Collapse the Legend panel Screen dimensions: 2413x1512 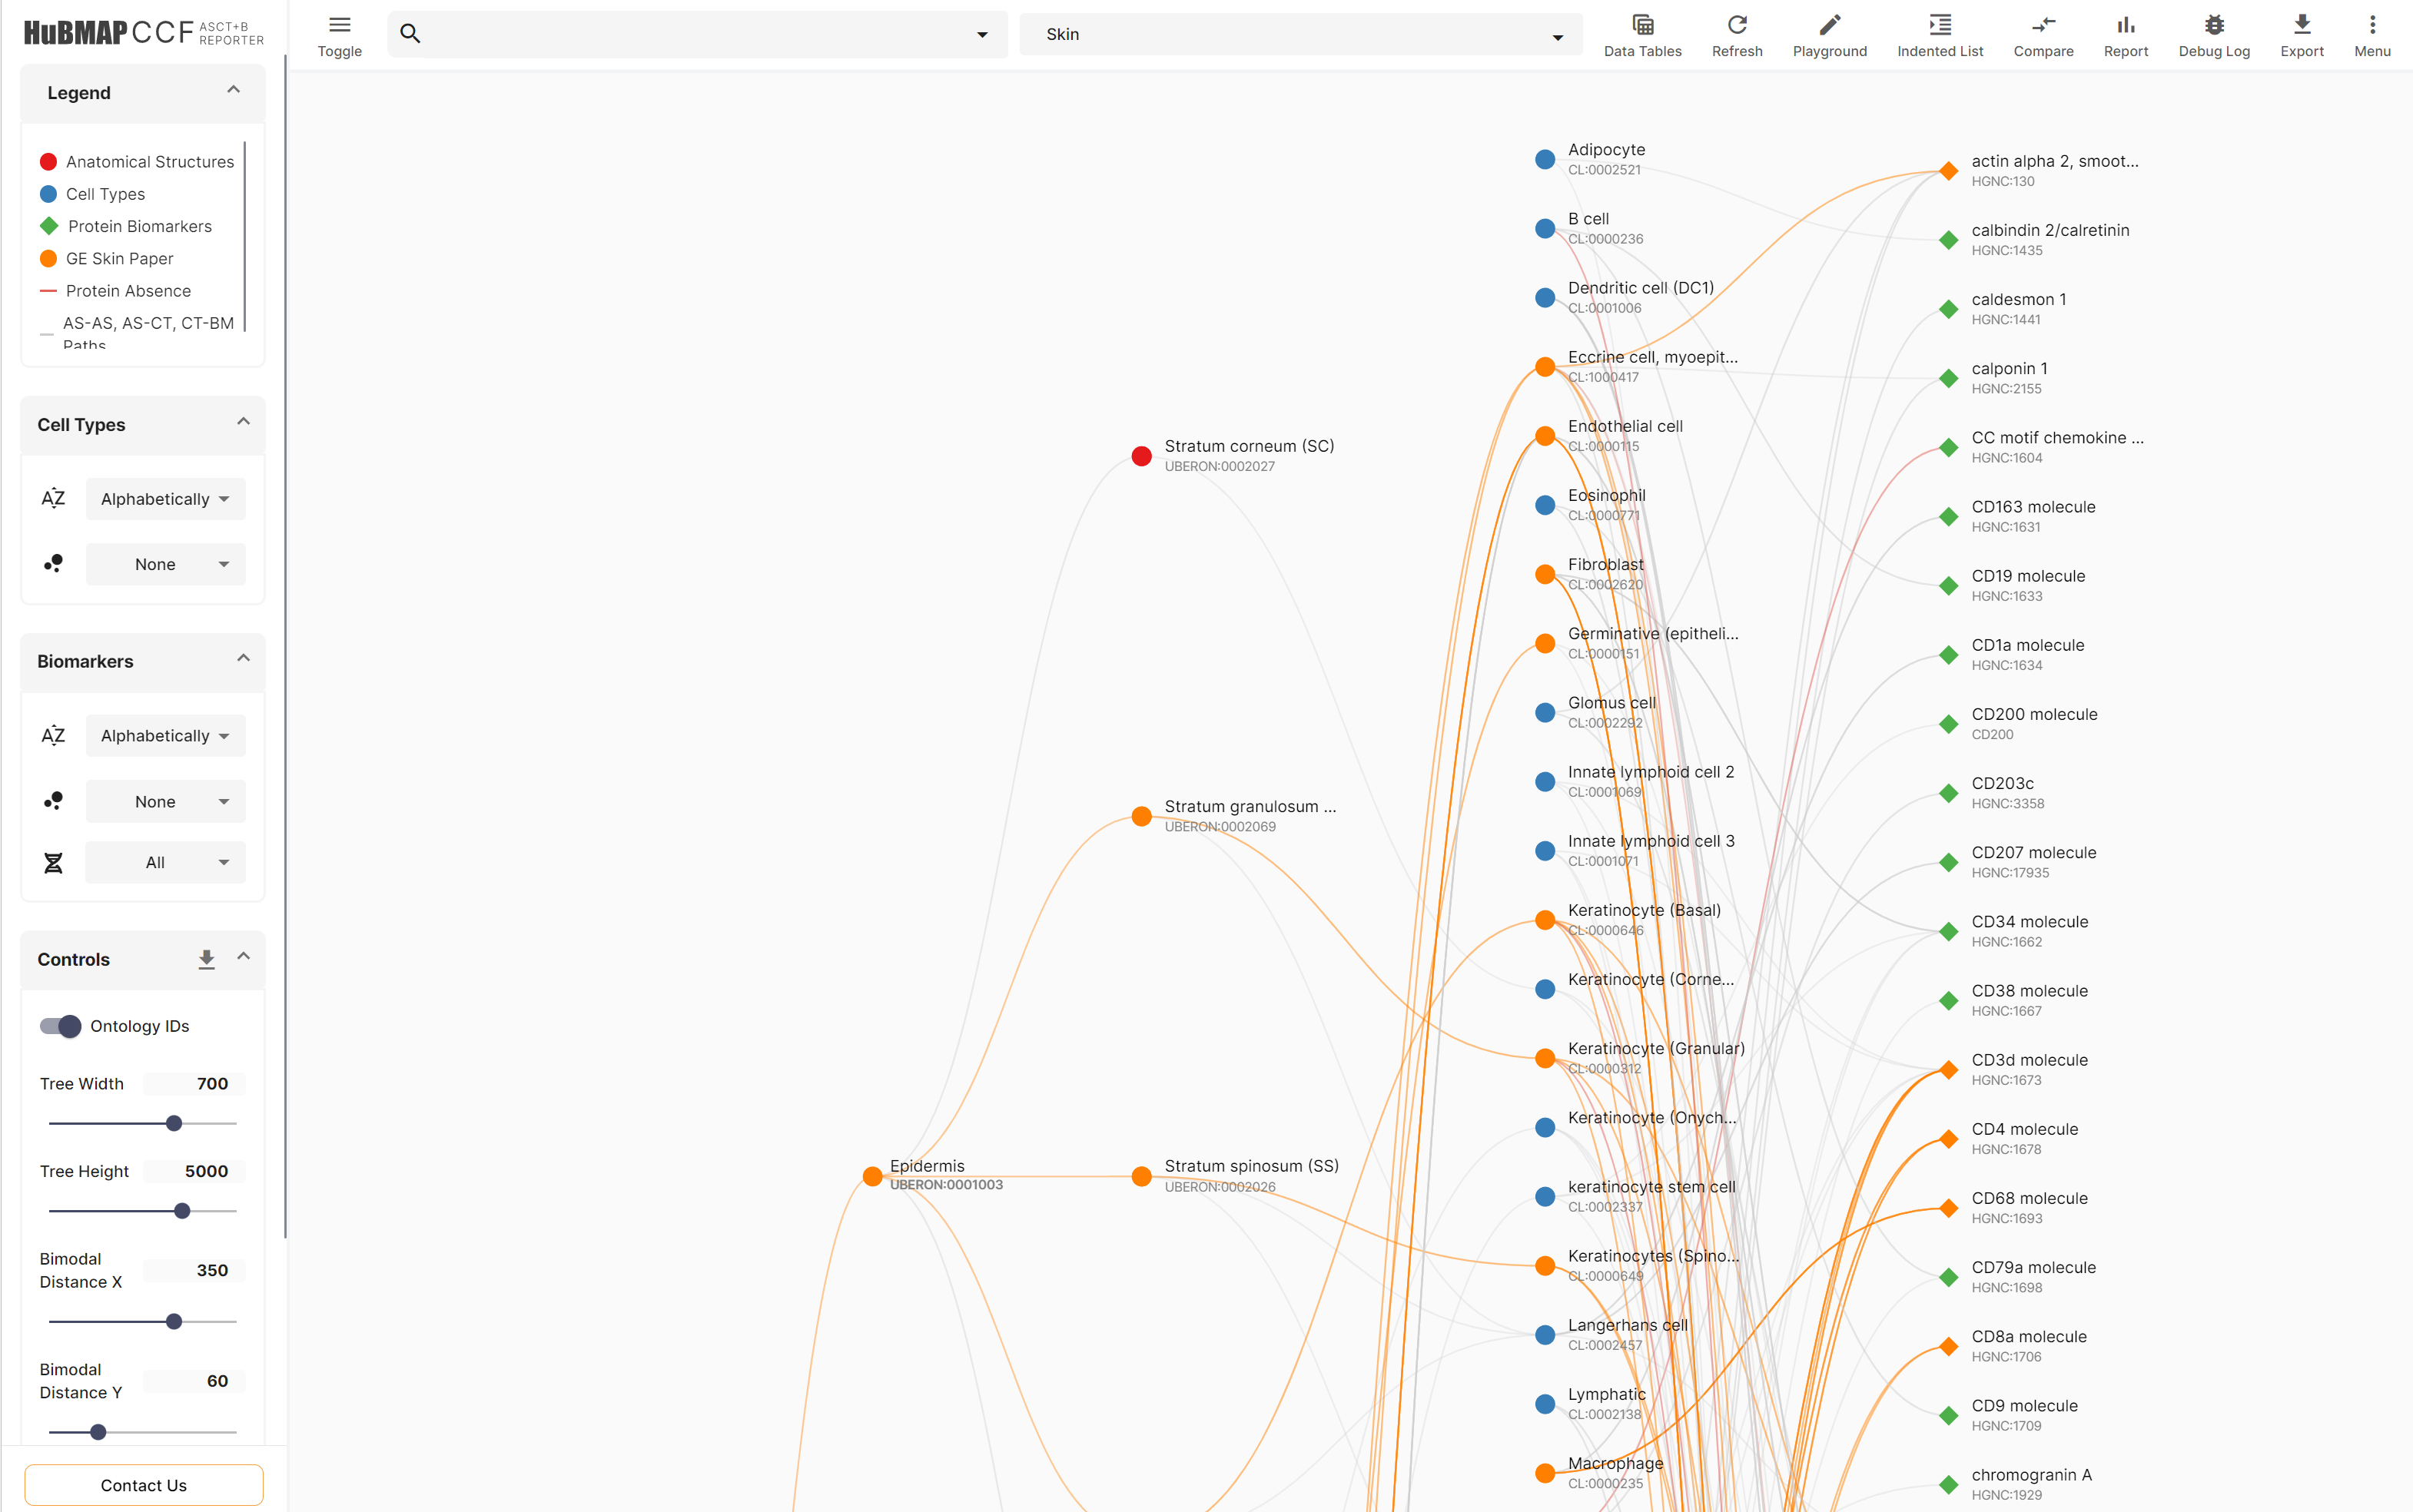[233, 90]
